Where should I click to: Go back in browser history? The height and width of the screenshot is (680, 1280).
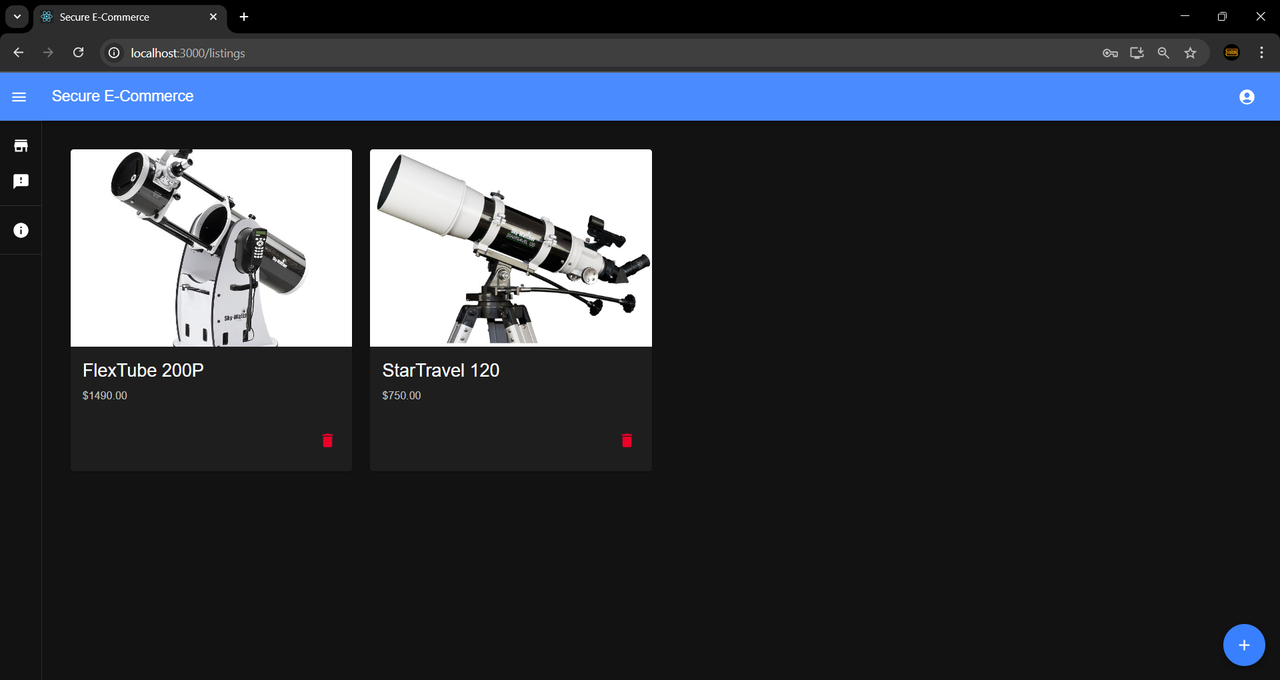[x=18, y=53]
